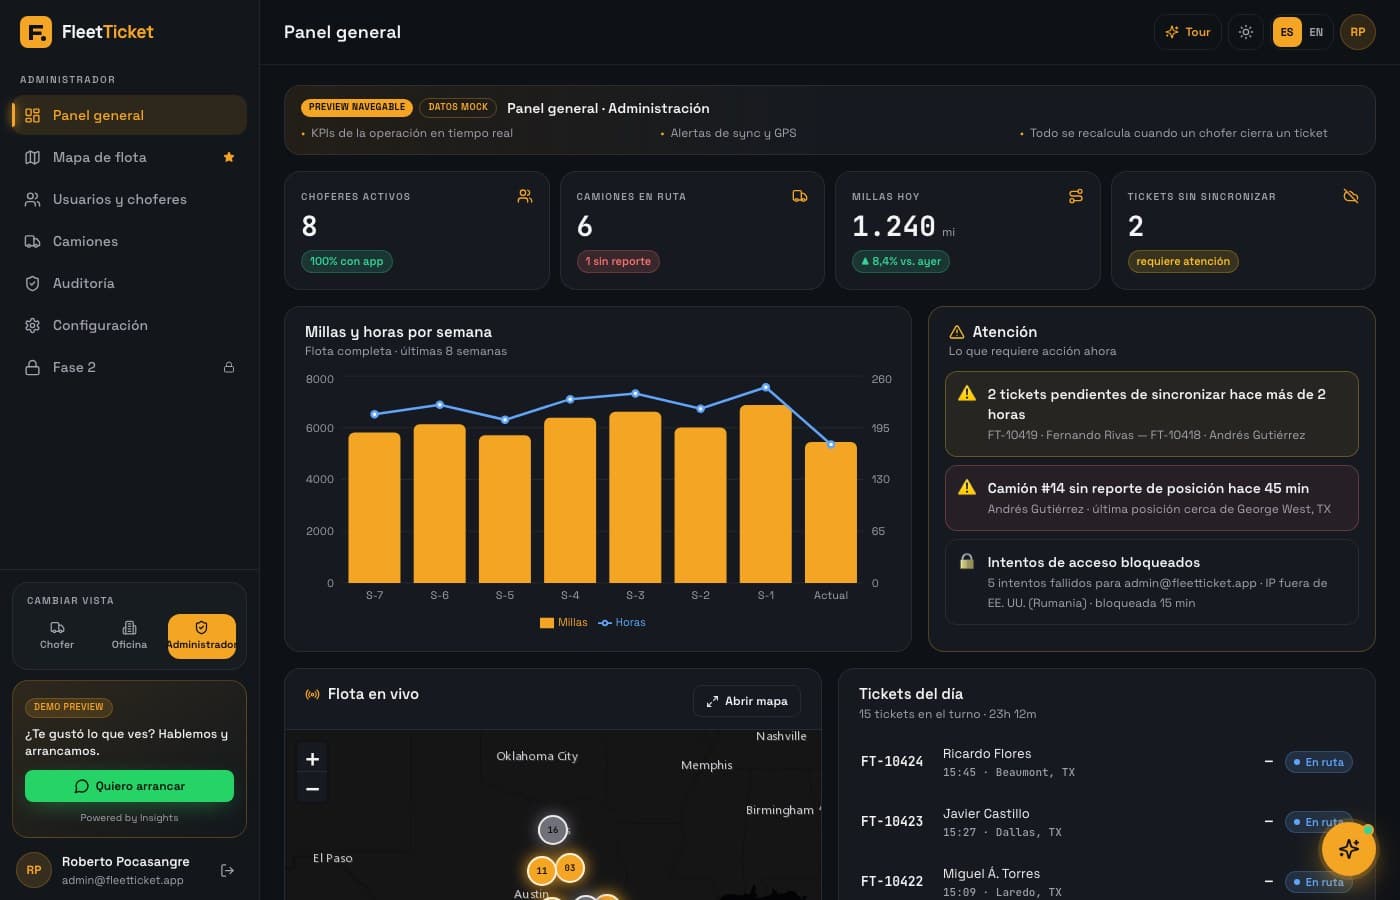Viewport: 1400px width, 900px height.
Task: Open the Powered by Insights link
Action: tap(129, 818)
